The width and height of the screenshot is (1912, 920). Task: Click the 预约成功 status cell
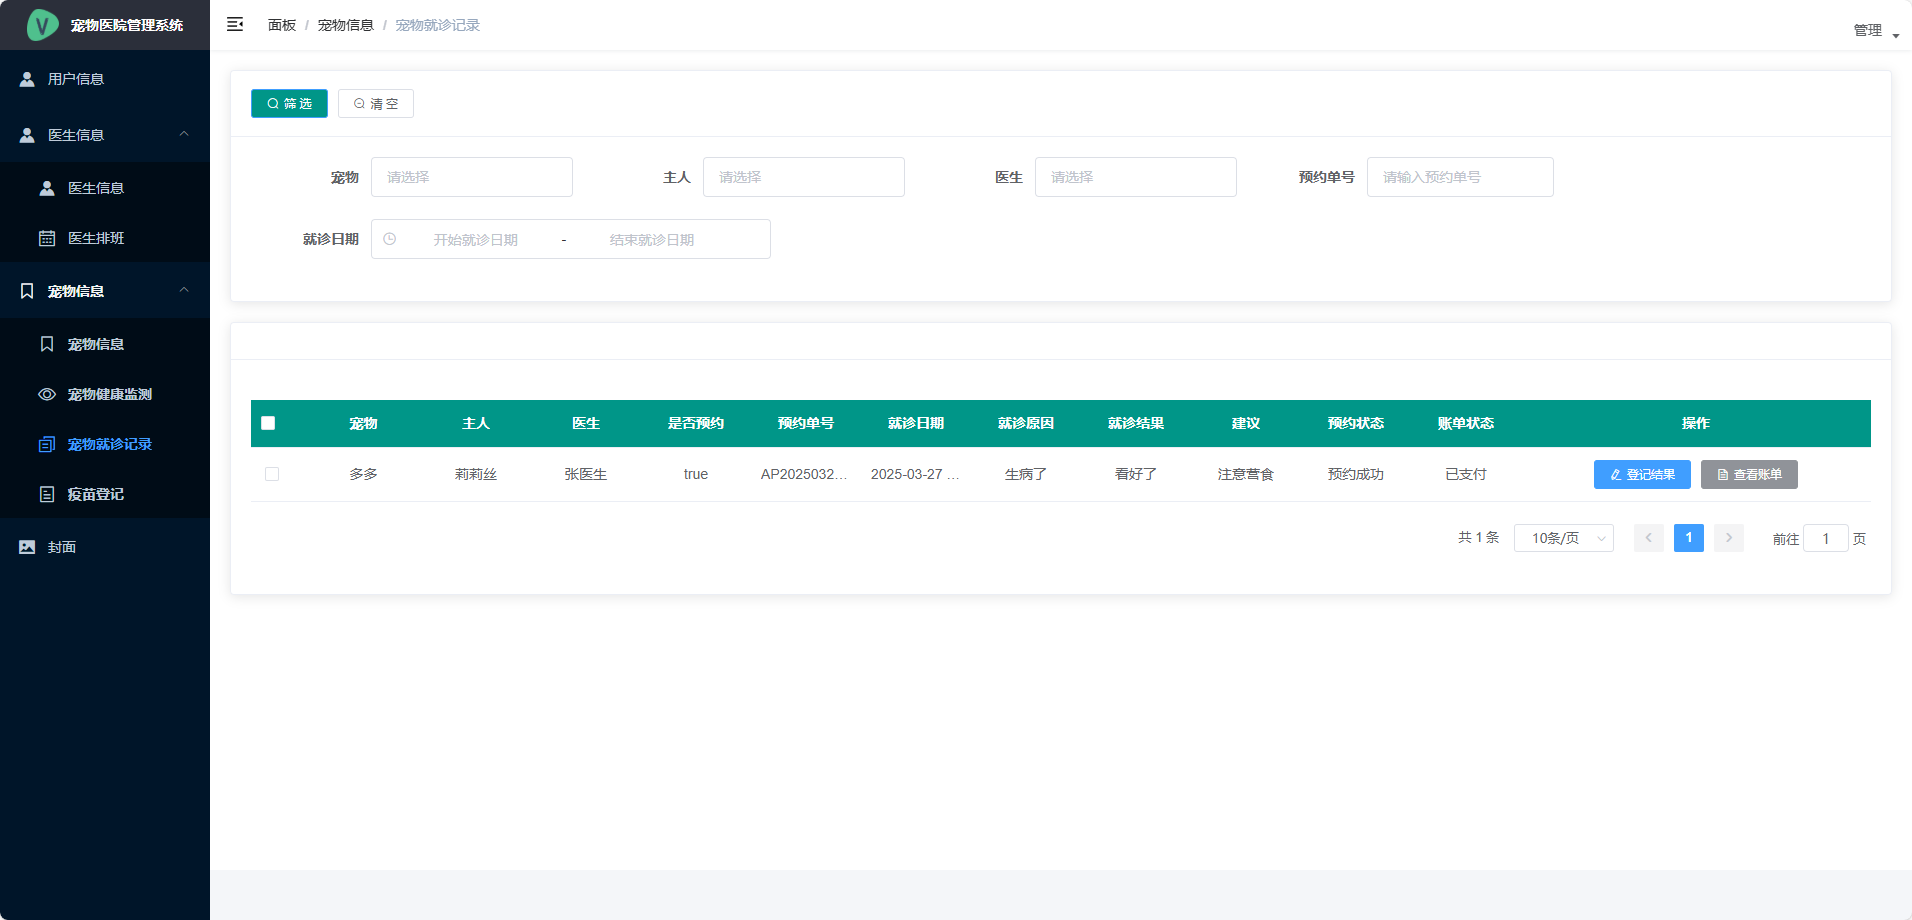1356,474
